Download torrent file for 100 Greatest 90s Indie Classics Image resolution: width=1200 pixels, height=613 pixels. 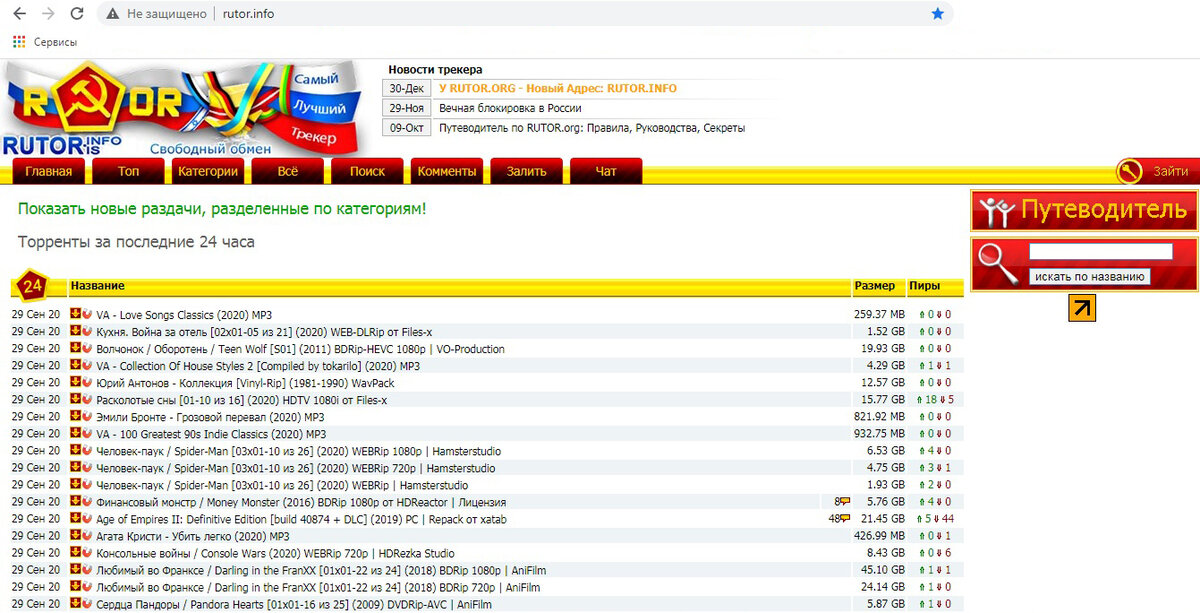[x=75, y=433]
